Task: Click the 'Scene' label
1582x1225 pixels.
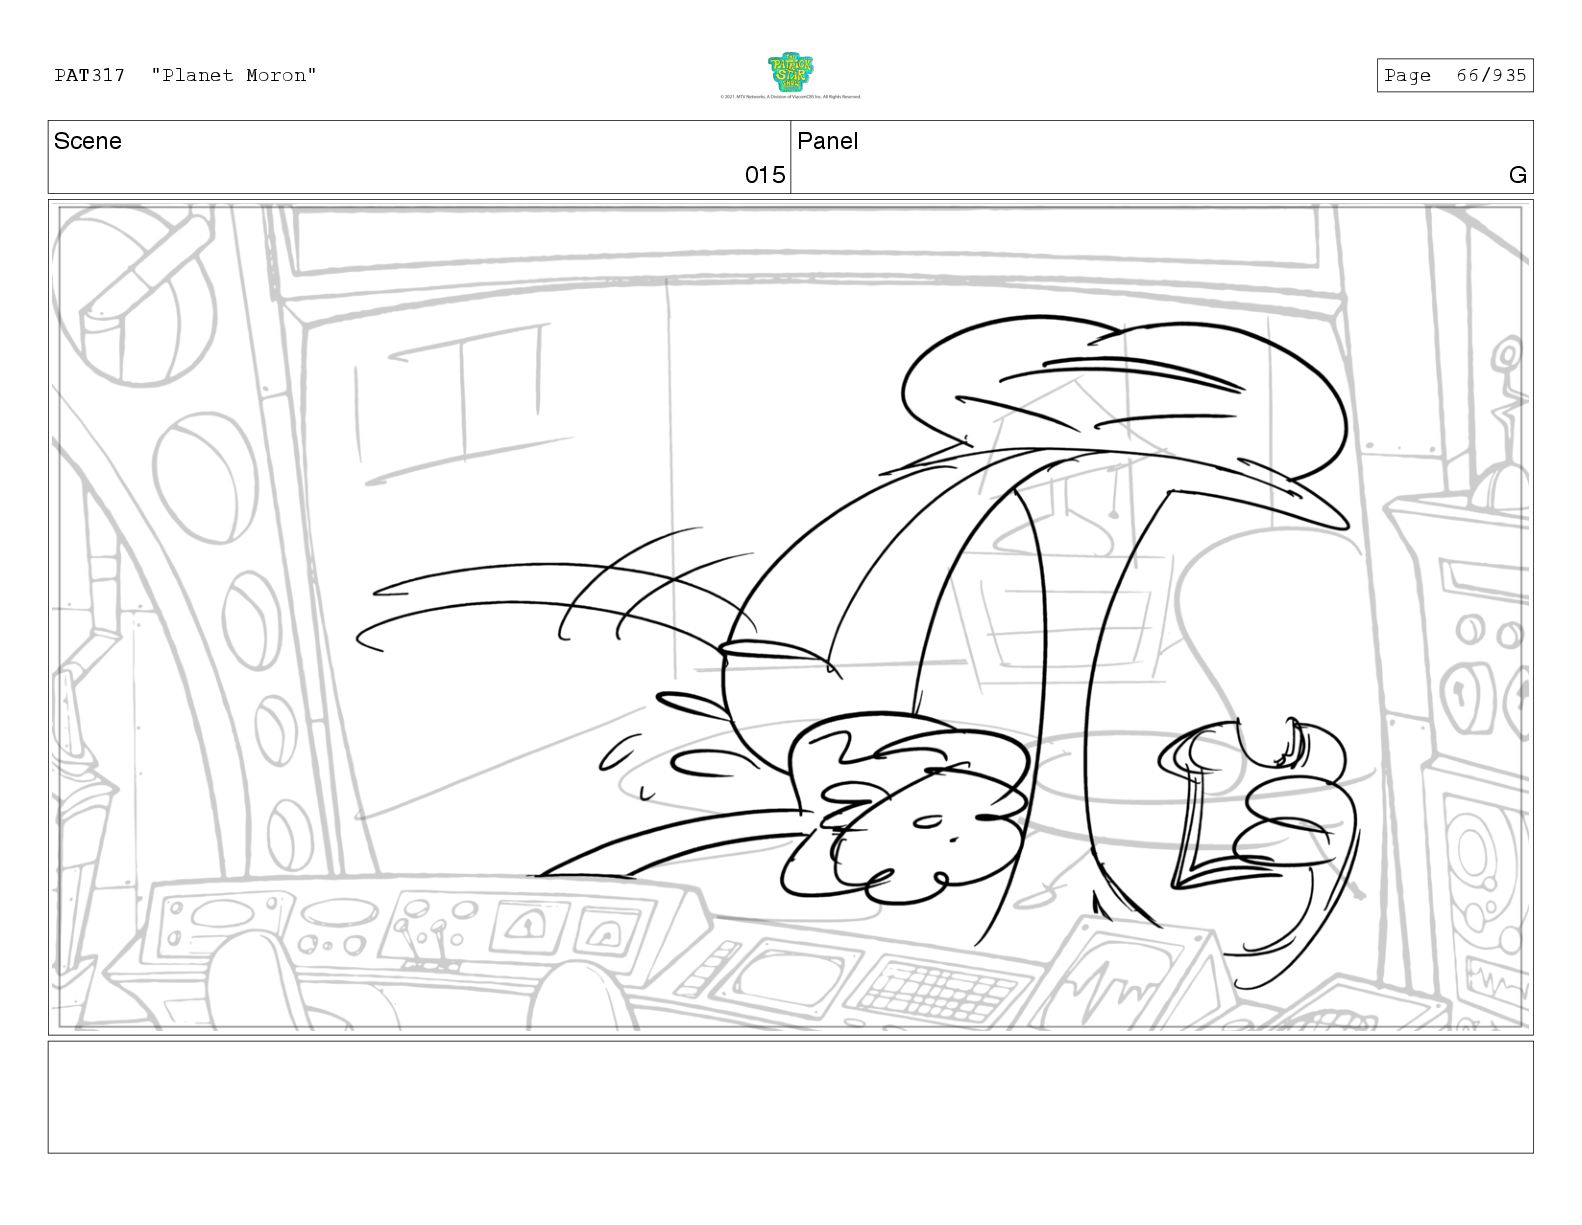Action: point(88,141)
